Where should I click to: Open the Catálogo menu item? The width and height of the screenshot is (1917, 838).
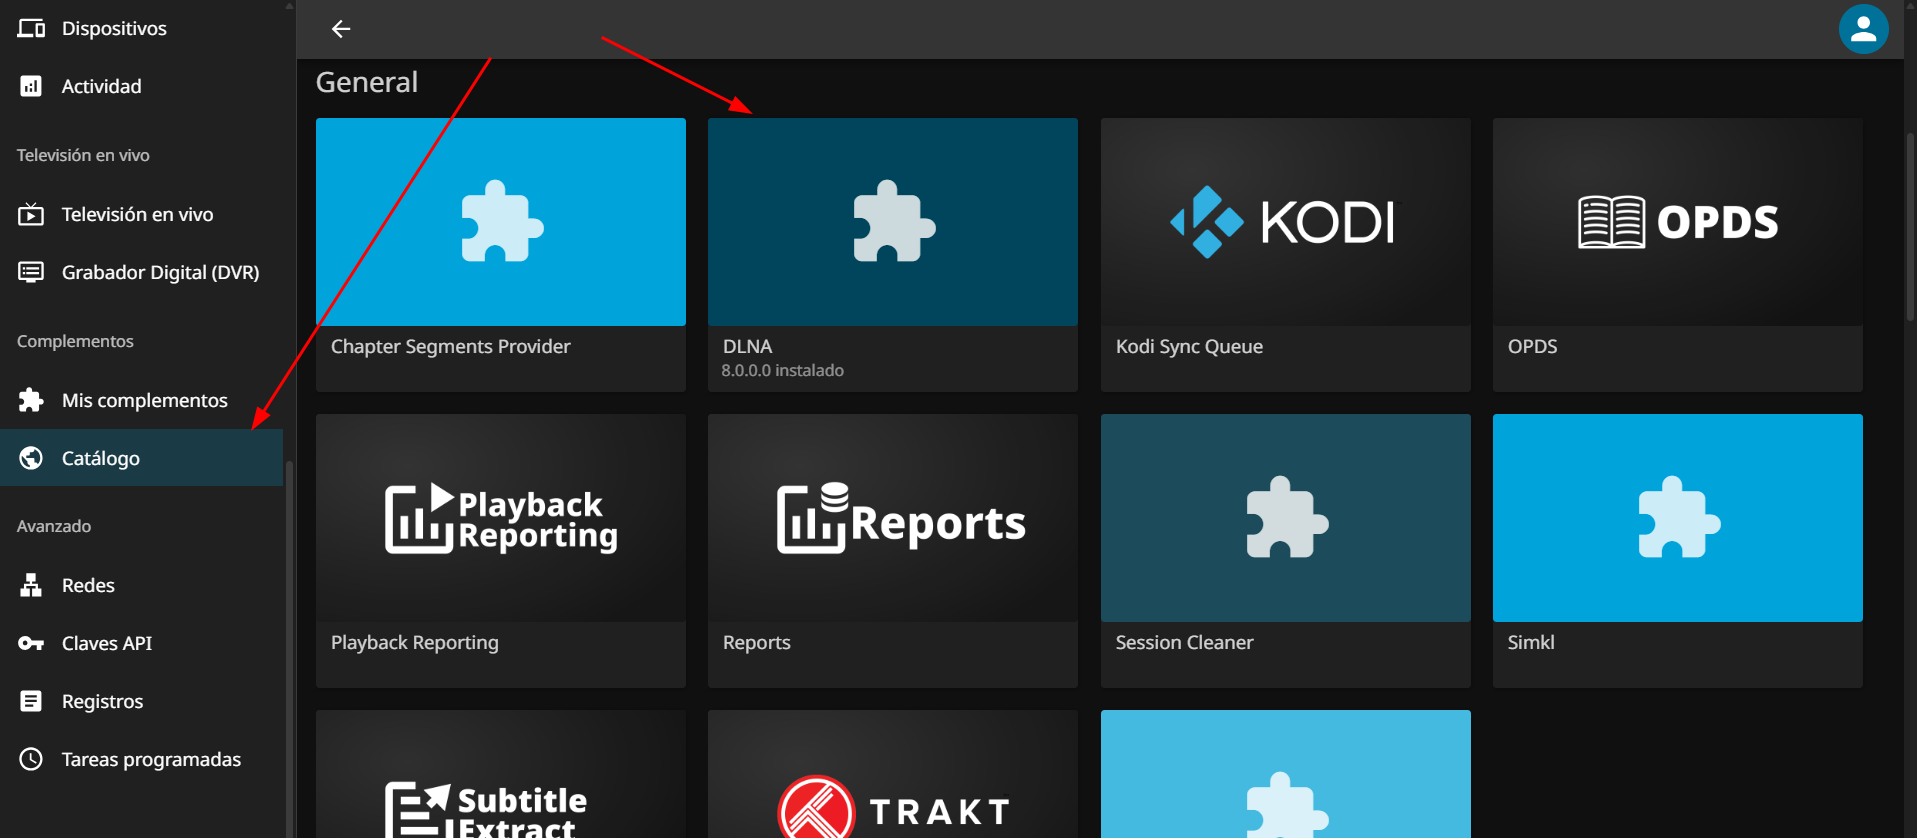click(x=101, y=458)
